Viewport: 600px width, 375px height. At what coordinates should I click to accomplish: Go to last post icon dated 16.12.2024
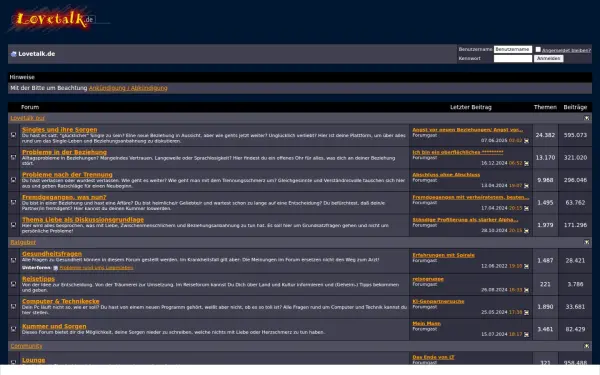pyautogui.click(x=527, y=163)
